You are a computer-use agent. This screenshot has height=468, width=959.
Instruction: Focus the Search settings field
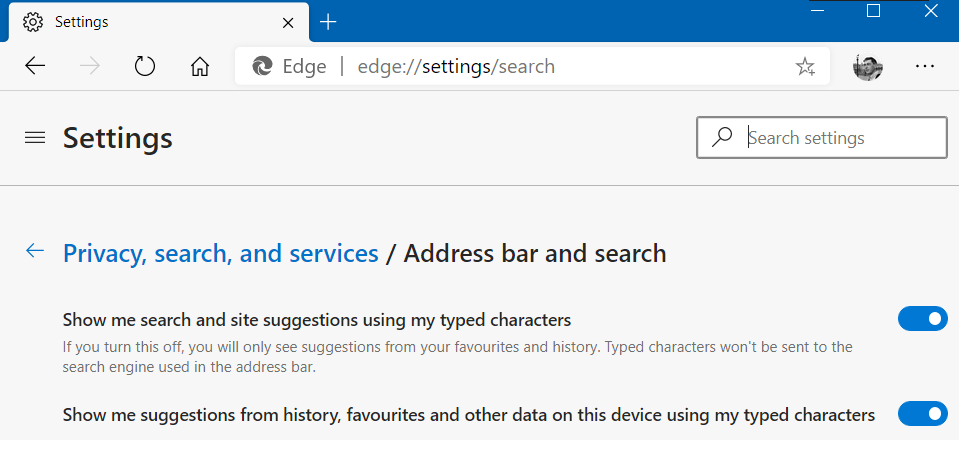pyautogui.click(x=821, y=138)
